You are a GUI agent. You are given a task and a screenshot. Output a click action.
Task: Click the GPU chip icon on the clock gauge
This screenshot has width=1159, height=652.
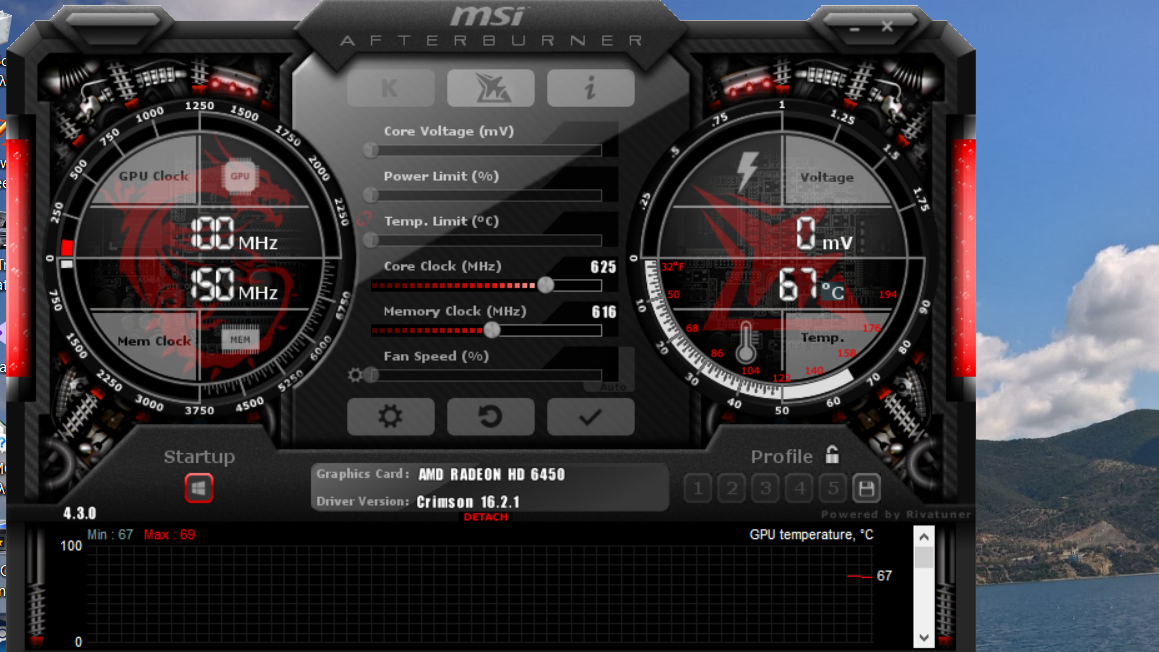[x=239, y=176]
